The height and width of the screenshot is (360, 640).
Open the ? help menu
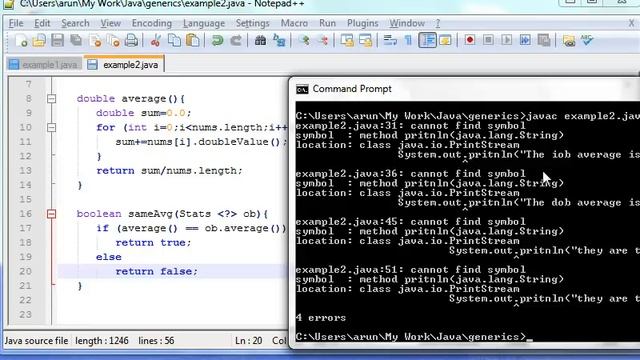click(x=438, y=23)
